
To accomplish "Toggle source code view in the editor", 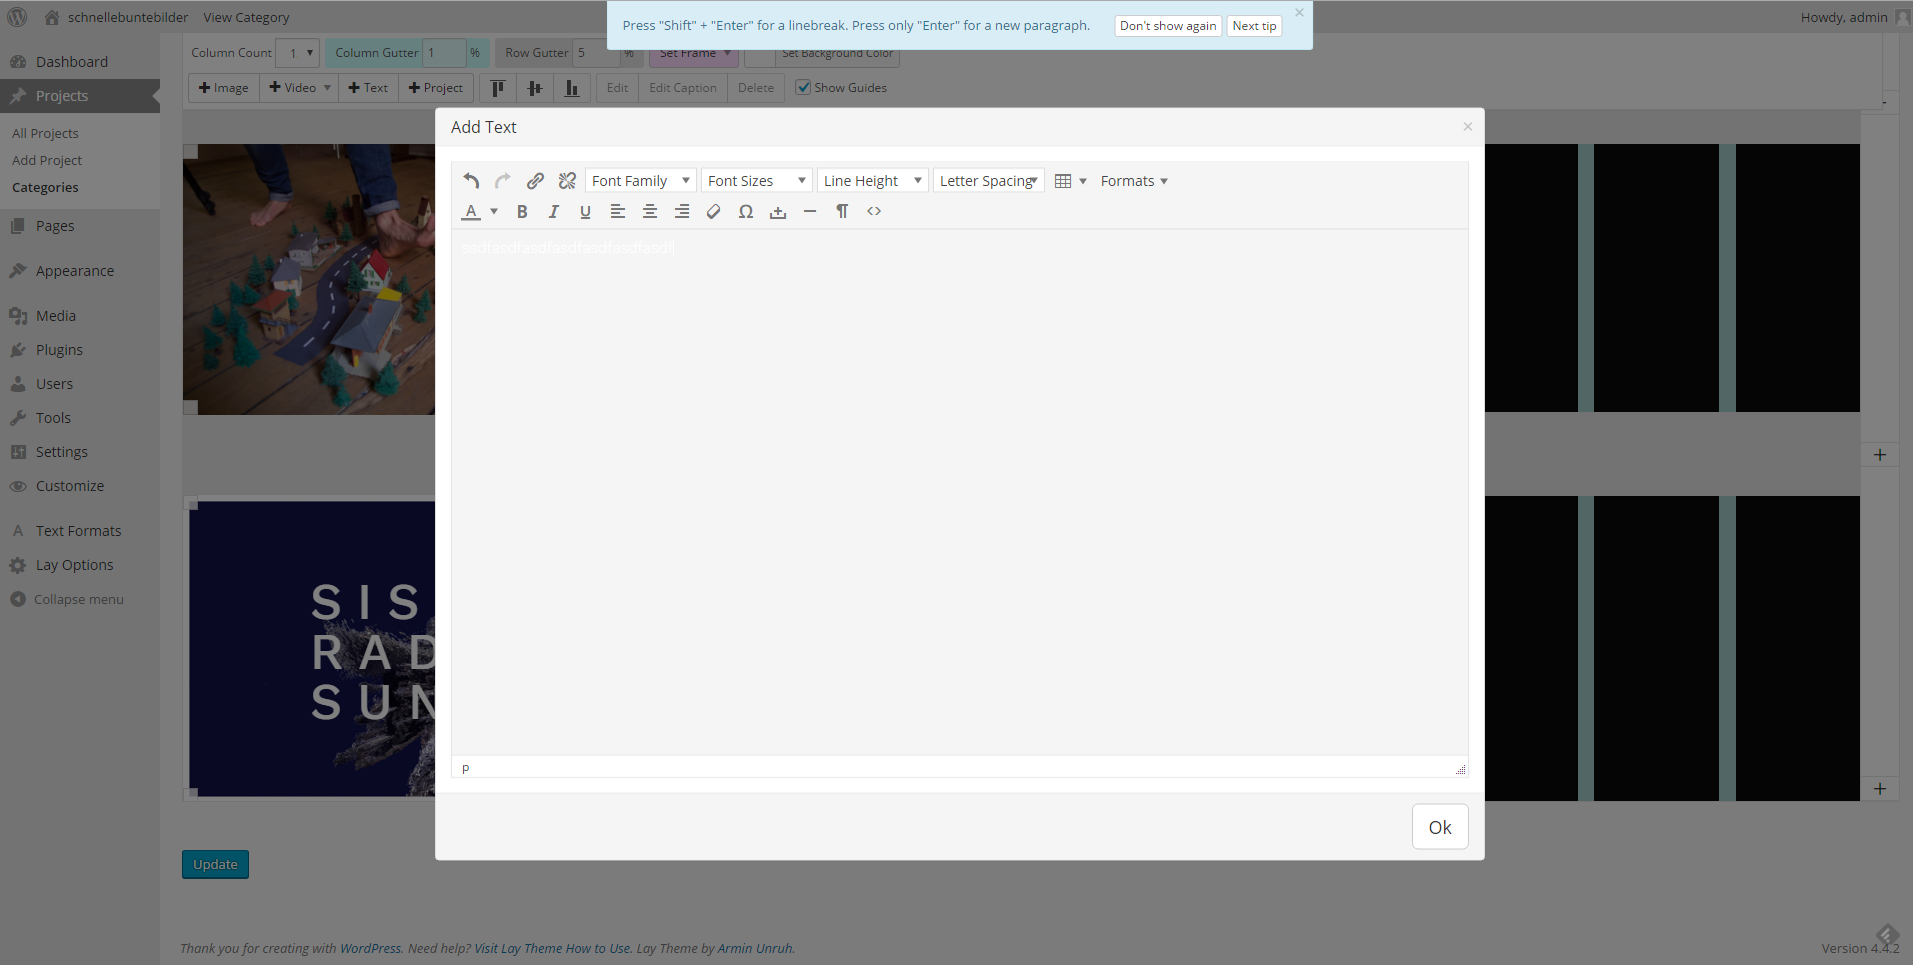I will tap(874, 211).
